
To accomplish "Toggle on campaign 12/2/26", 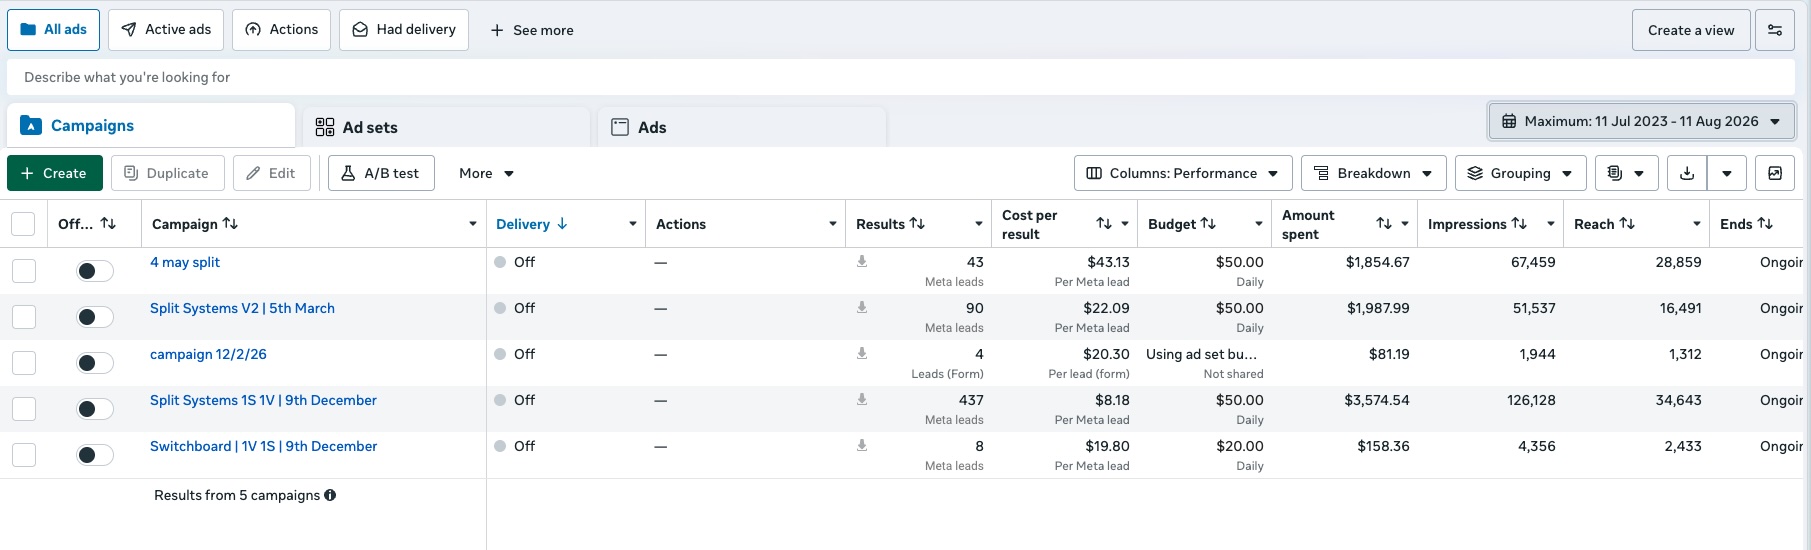I will 95,363.
